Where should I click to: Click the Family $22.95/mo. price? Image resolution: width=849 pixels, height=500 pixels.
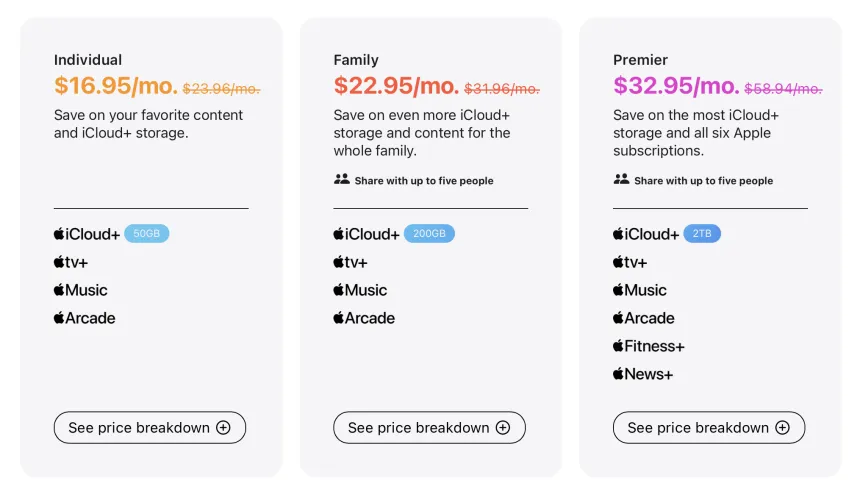click(x=396, y=86)
